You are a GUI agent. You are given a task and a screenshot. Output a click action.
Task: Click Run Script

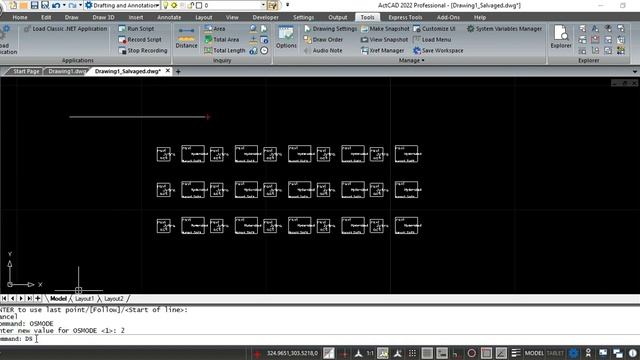point(136,29)
